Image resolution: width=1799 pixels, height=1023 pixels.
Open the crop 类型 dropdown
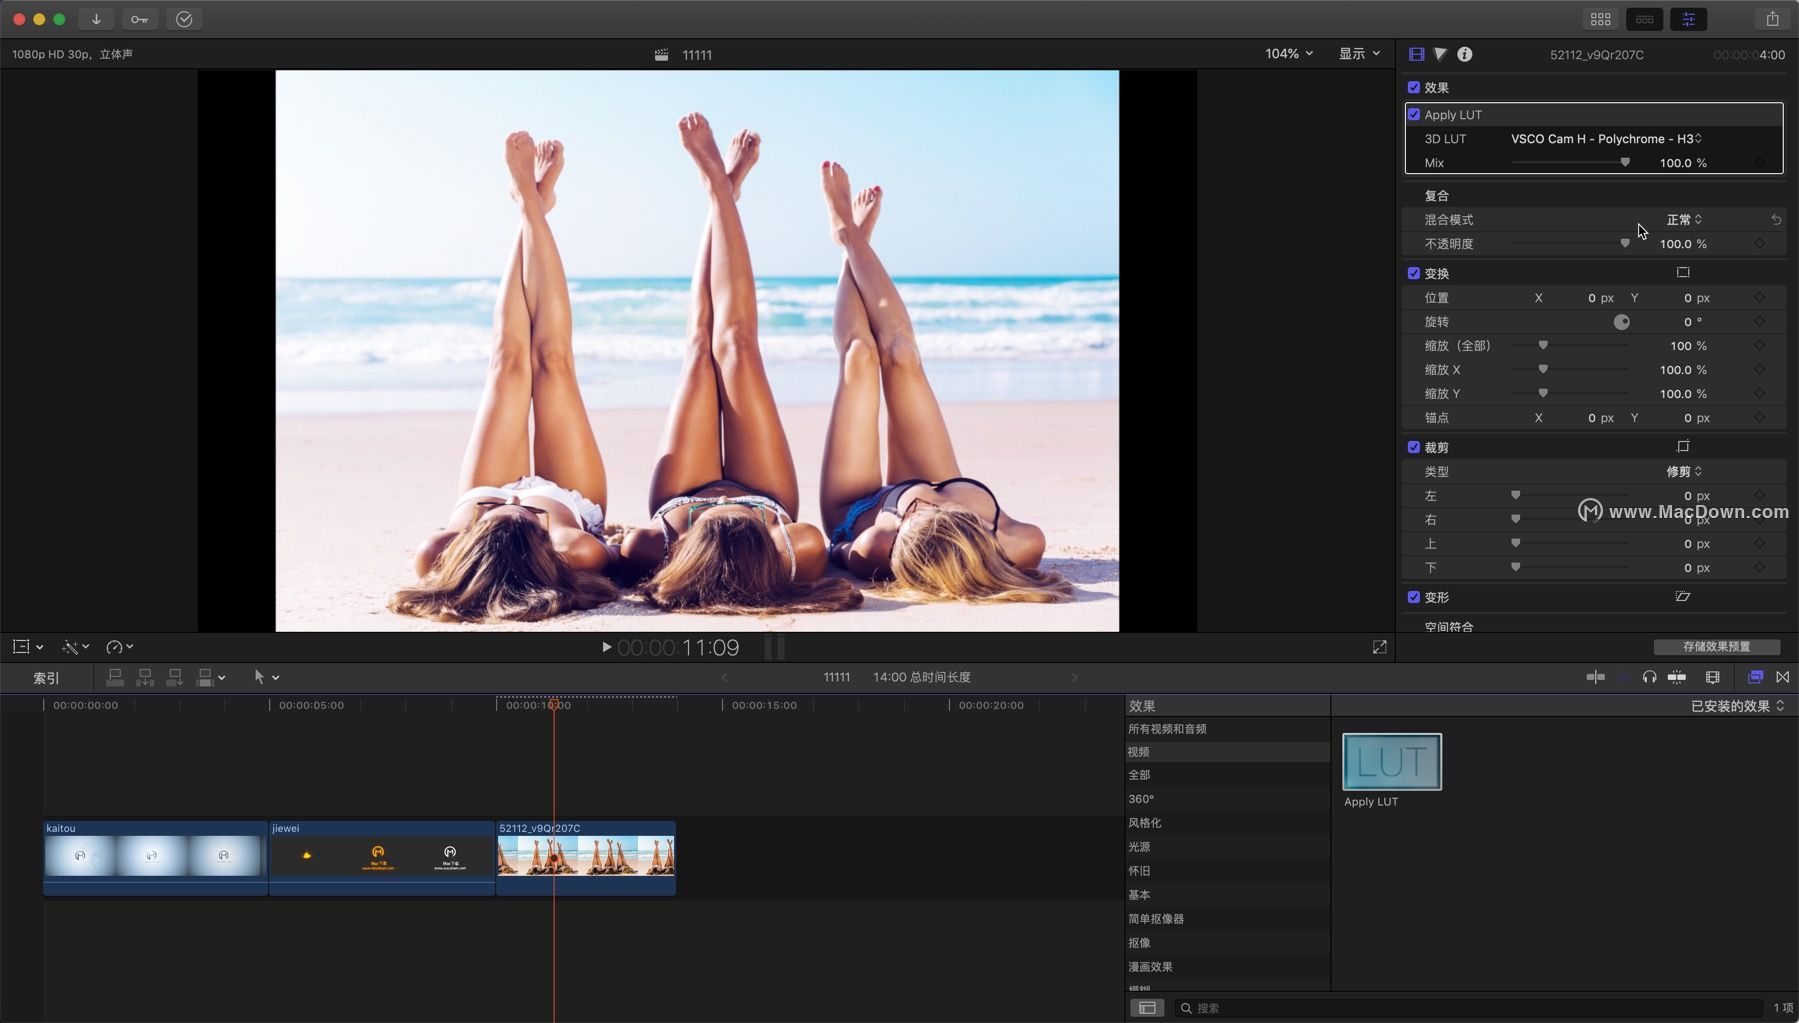coord(1684,471)
